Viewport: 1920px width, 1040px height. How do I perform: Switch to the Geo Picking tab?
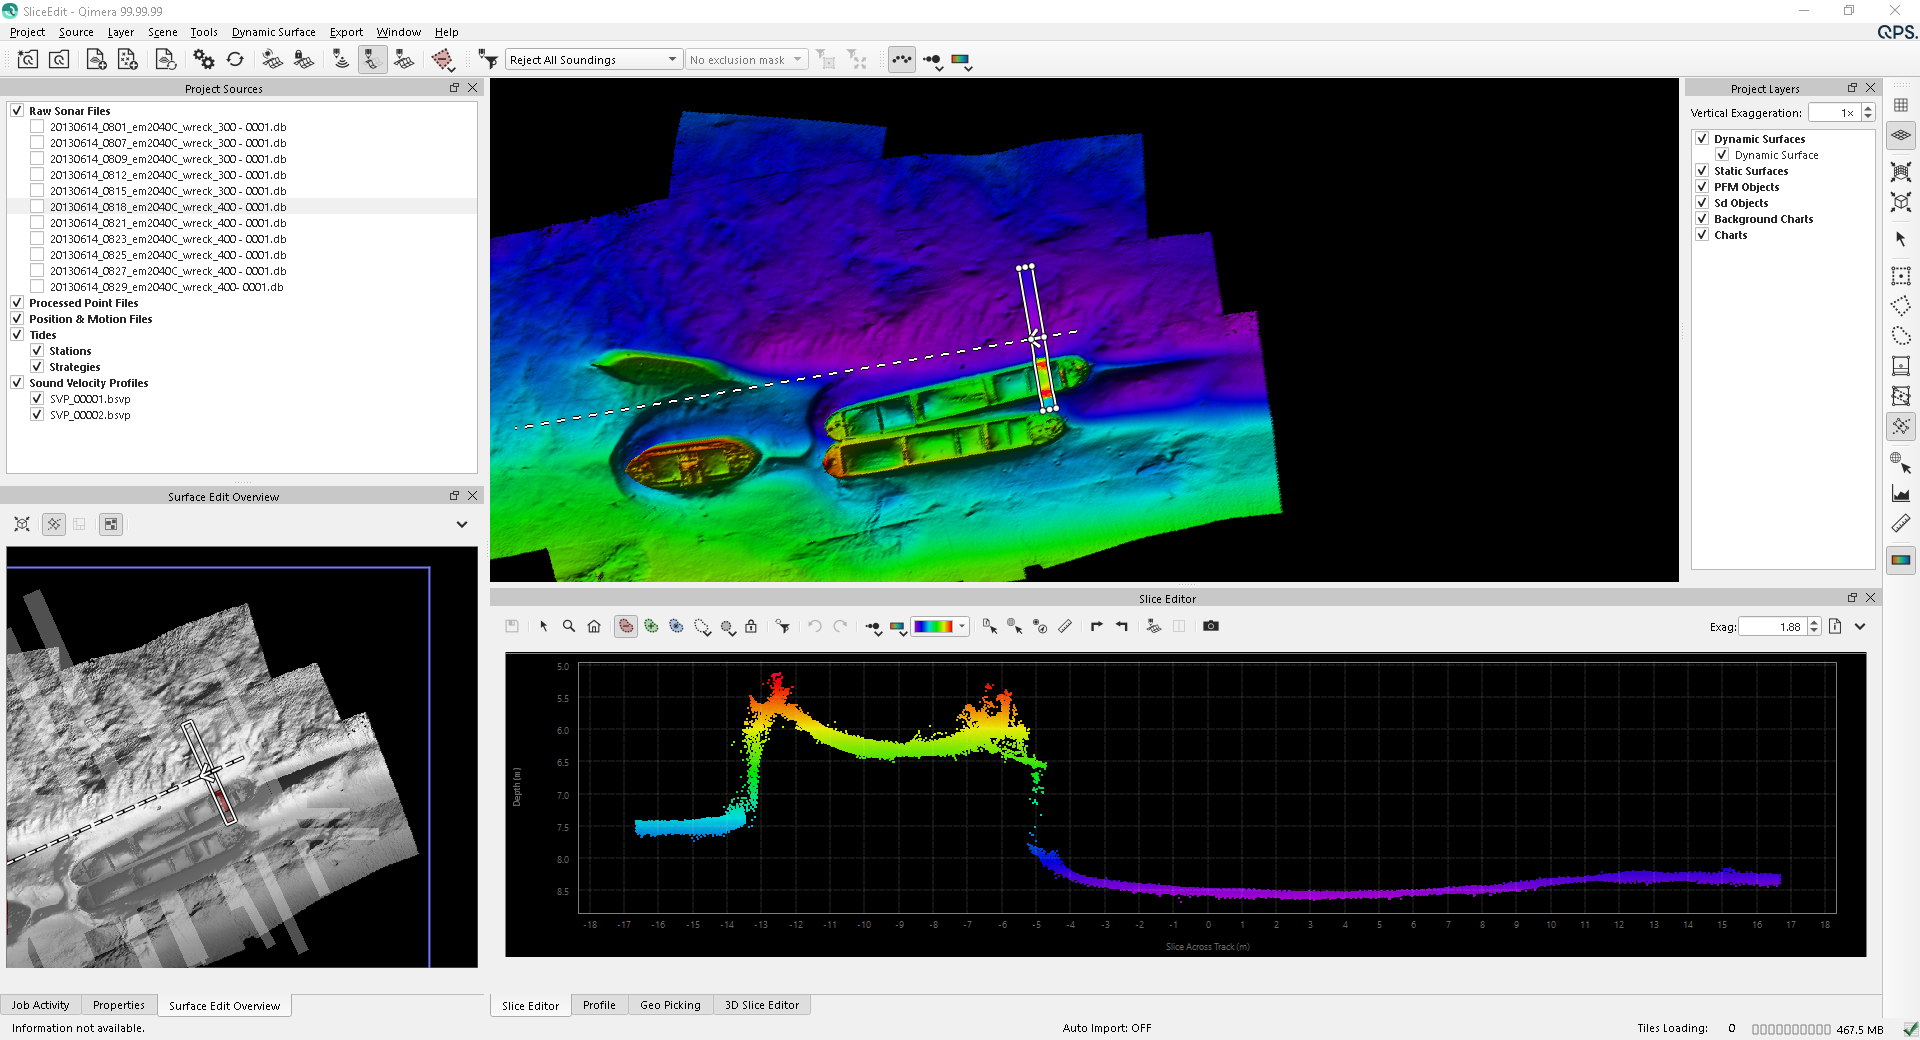pyautogui.click(x=669, y=1005)
